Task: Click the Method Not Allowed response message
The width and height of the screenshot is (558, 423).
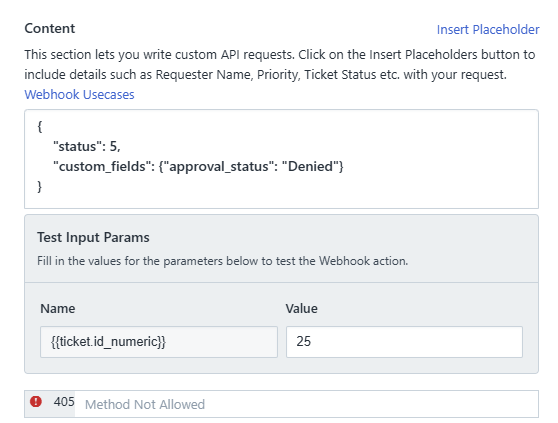Action: coord(145,405)
